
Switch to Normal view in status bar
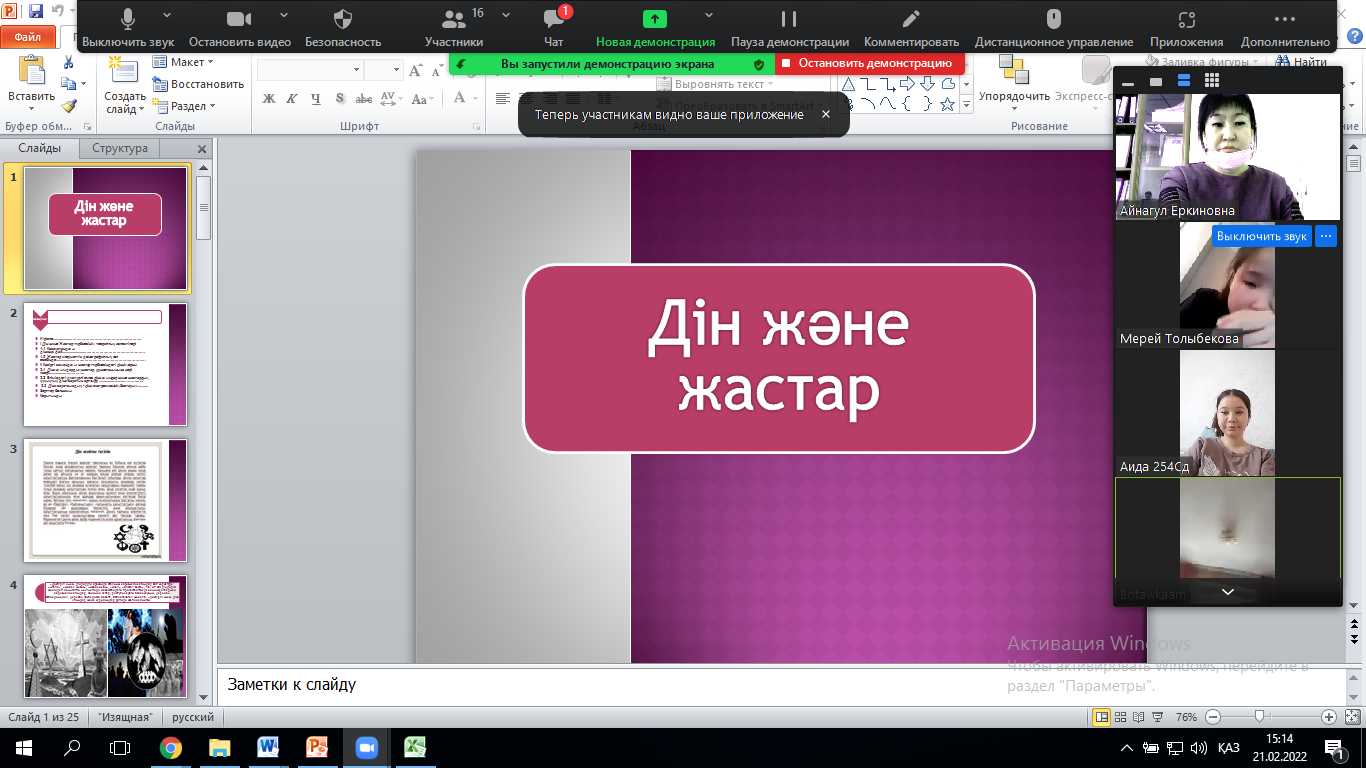click(1101, 717)
